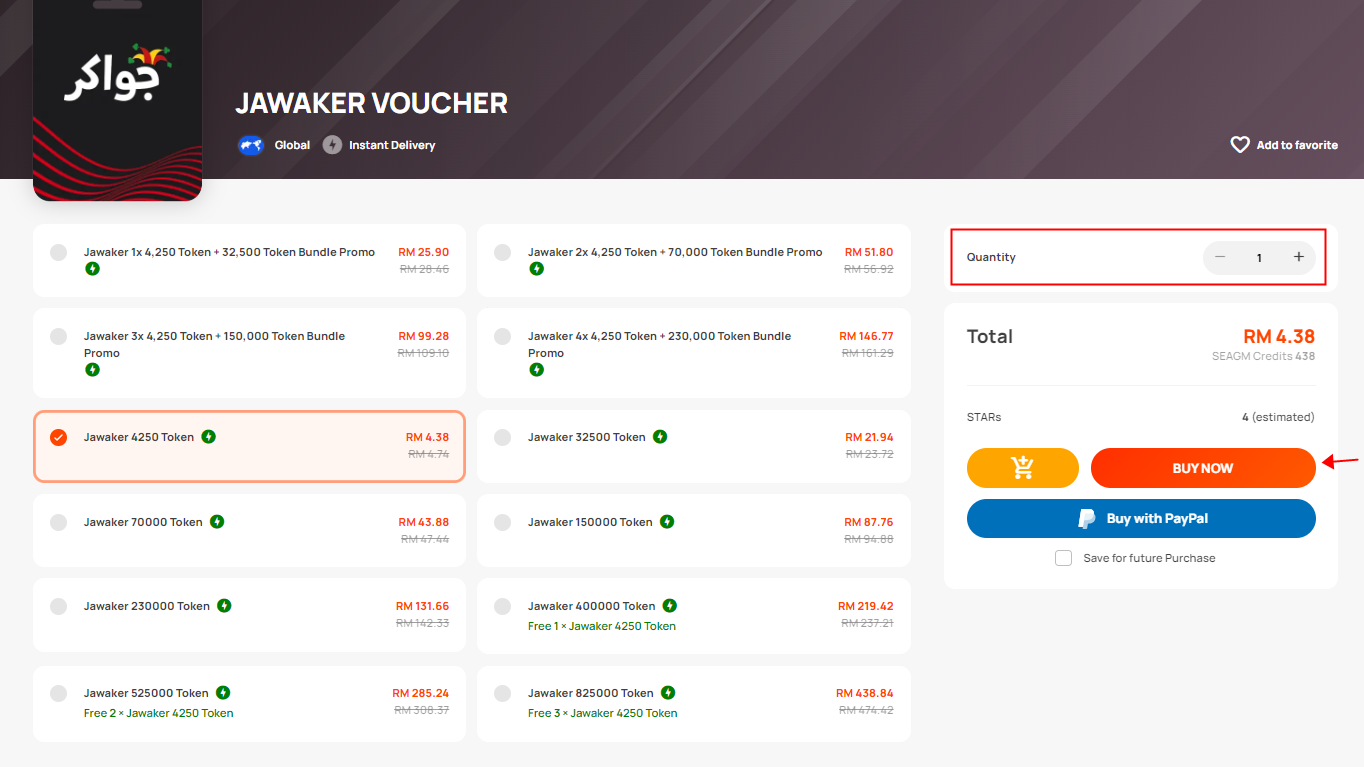This screenshot has width=1364, height=767.
Task: Click the JAWAKER VOUCHER title
Action: pos(372,103)
